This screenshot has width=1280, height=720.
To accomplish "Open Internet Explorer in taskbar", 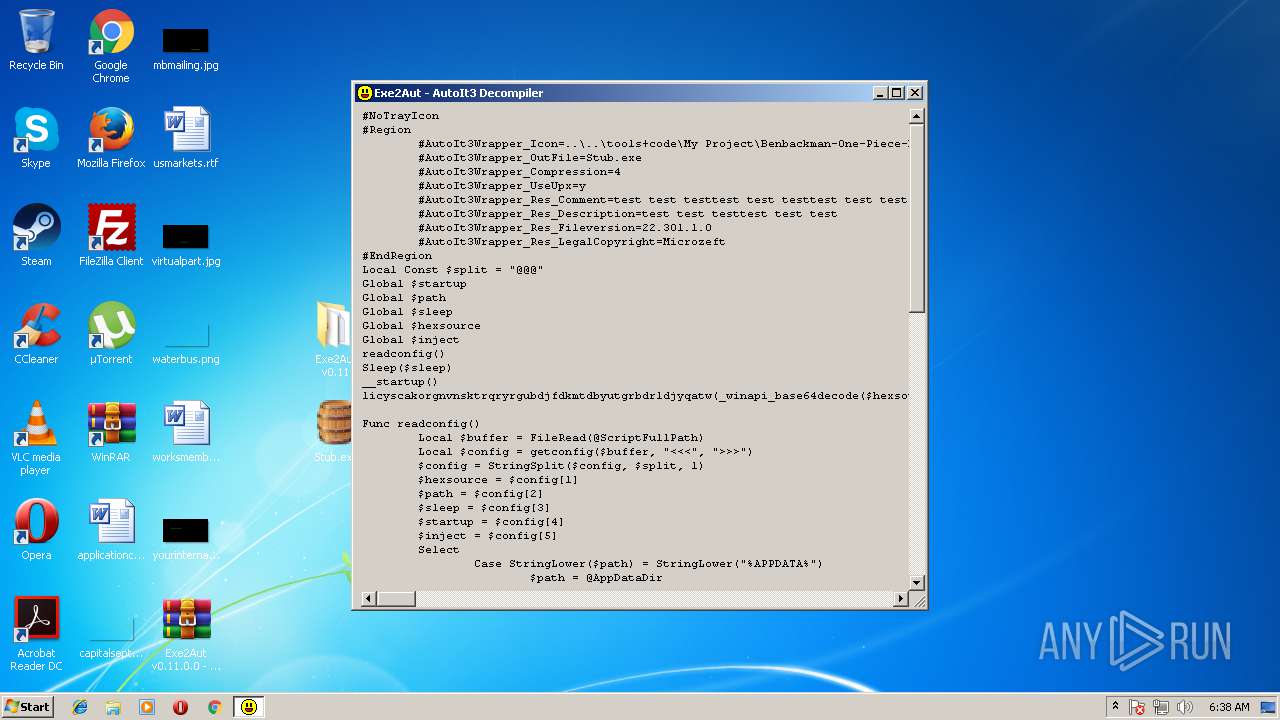I will pyautogui.click(x=80, y=707).
